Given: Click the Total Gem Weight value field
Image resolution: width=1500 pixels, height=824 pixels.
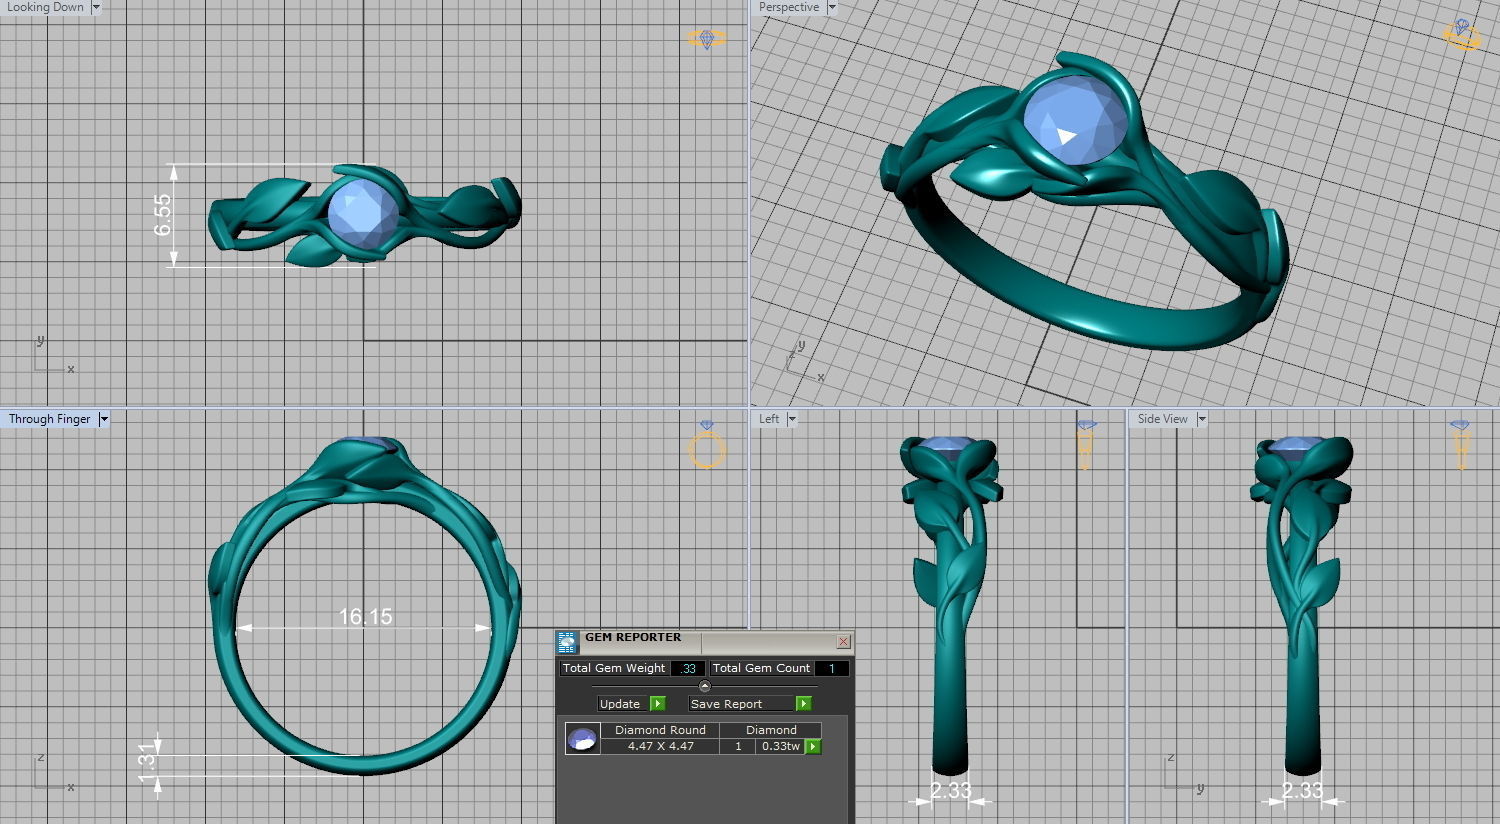Looking at the screenshot, I should 689,668.
